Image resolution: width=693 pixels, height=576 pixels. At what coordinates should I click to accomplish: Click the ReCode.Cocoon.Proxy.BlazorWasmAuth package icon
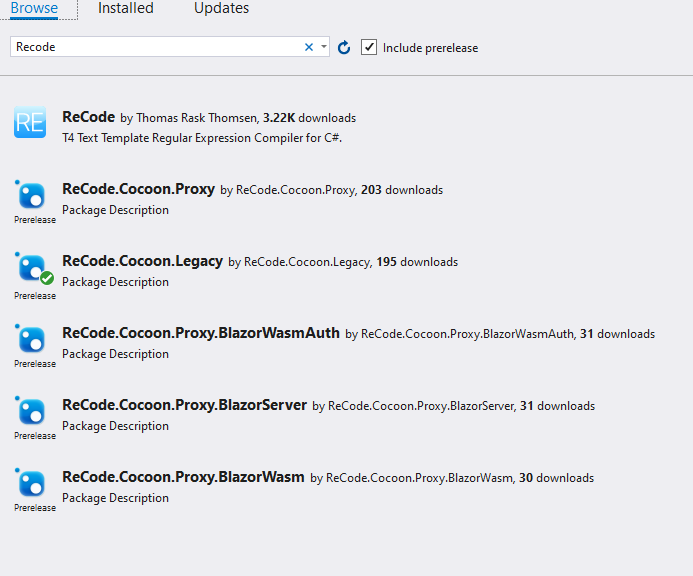coord(32,339)
